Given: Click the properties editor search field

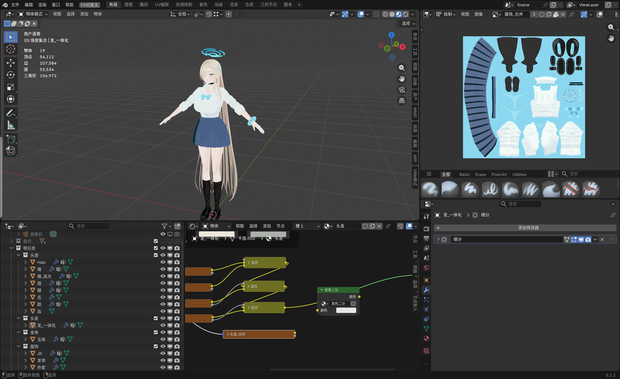Looking at the screenshot, I should pyautogui.click(x=520, y=204).
